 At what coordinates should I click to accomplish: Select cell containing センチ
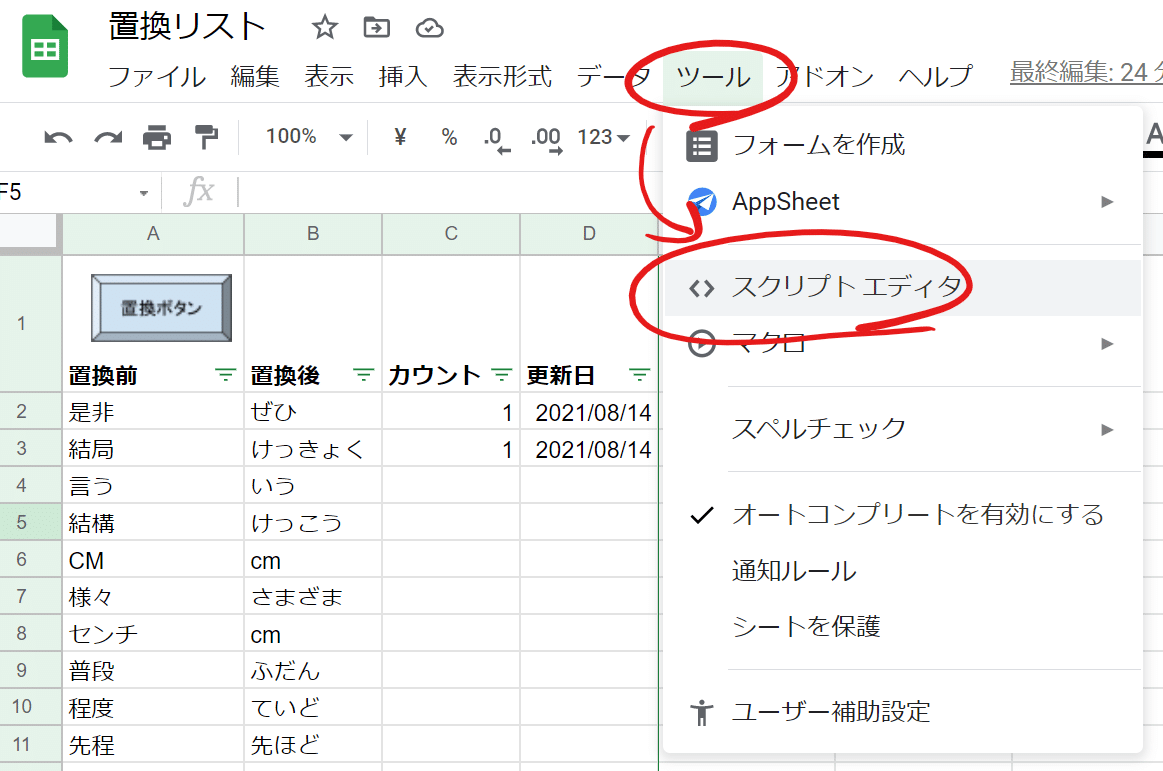click(x=153, y=634)
